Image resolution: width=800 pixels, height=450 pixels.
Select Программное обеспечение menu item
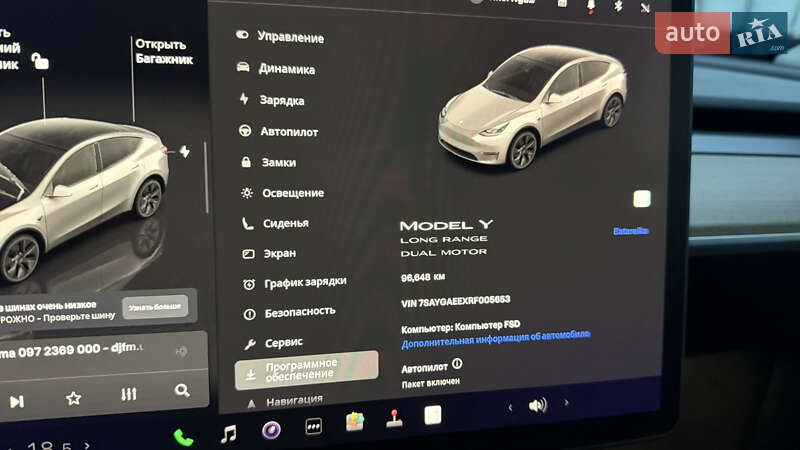click(307, 370)
